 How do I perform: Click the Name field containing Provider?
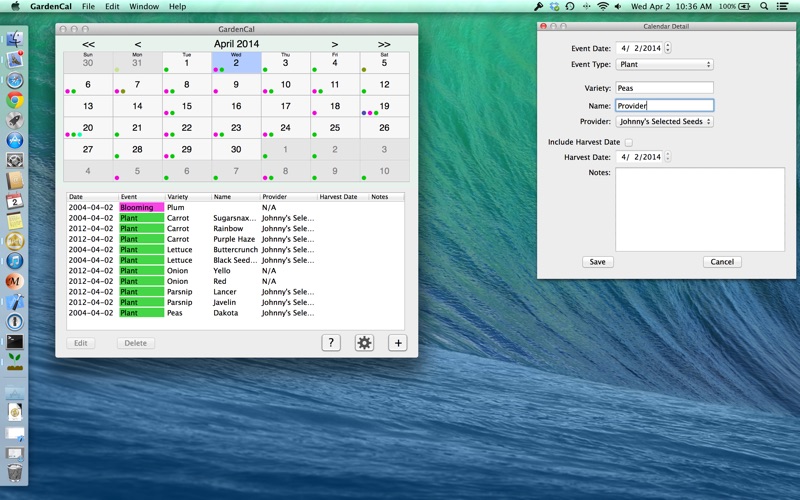[664, 106]
